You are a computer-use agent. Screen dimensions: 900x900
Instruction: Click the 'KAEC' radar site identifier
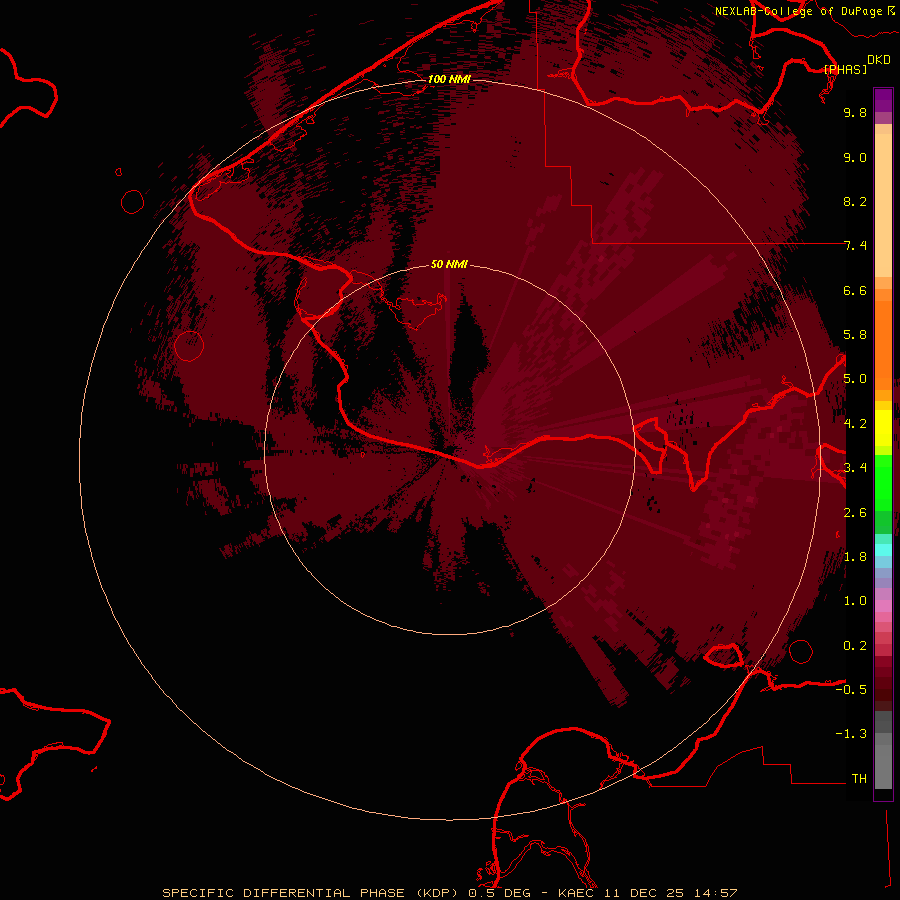point(578,893)
